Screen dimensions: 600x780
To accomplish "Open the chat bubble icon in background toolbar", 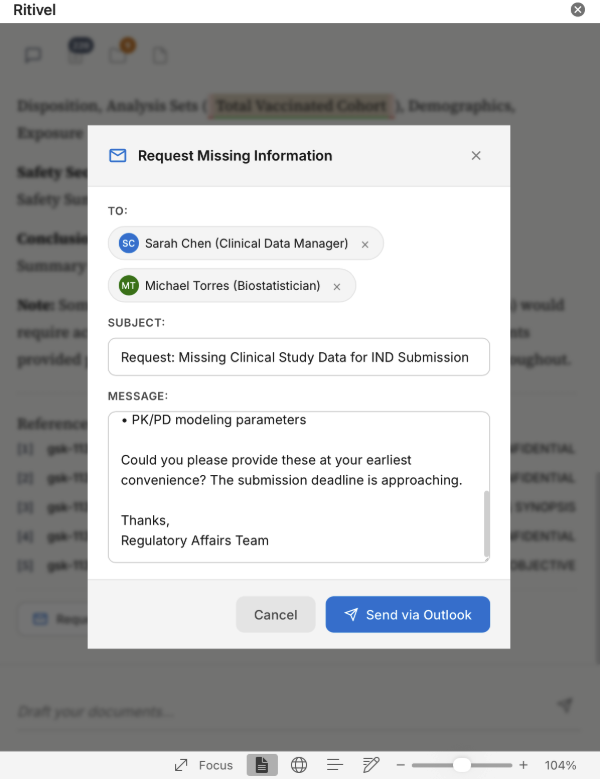I will click(33, 55).
